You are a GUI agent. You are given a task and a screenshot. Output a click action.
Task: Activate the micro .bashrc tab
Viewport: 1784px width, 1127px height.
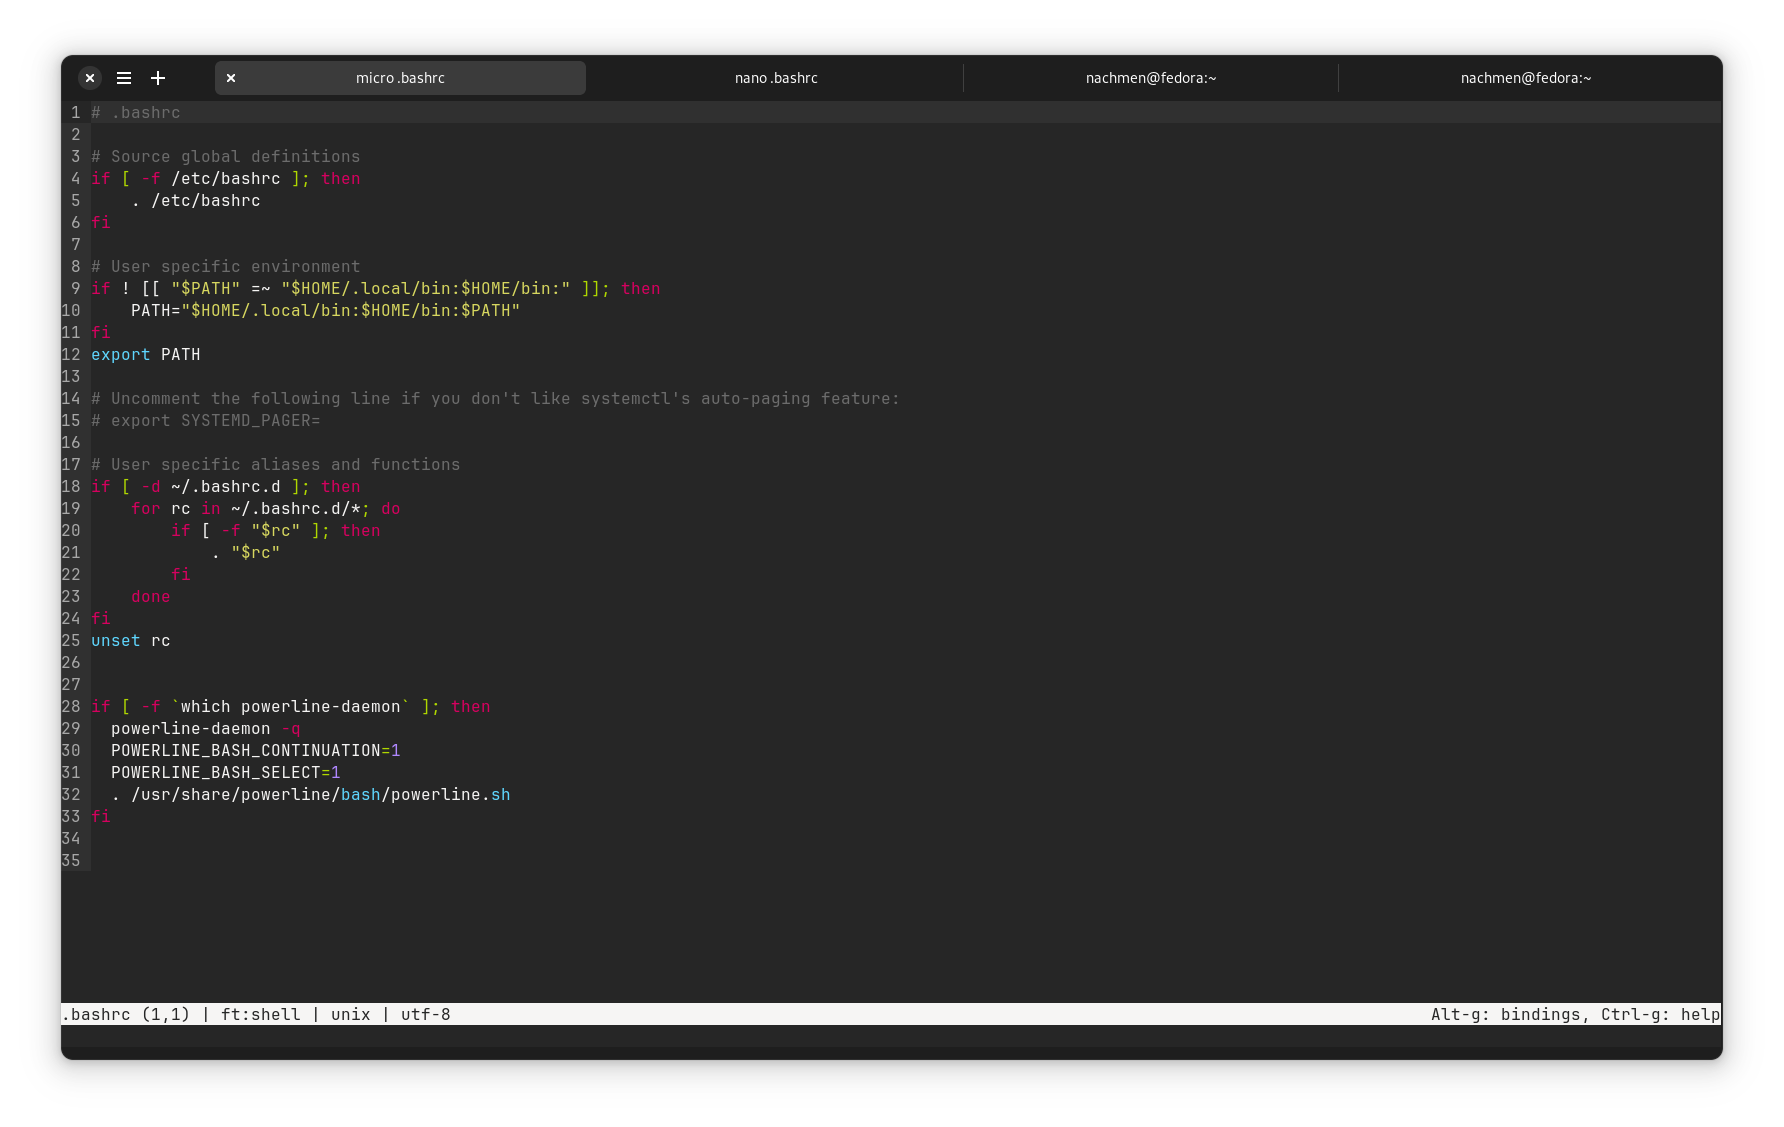click(x=400, y=78)
